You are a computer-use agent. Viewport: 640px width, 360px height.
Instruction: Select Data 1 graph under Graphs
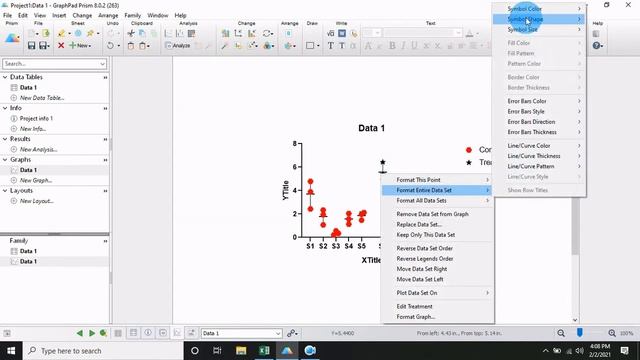28,170
